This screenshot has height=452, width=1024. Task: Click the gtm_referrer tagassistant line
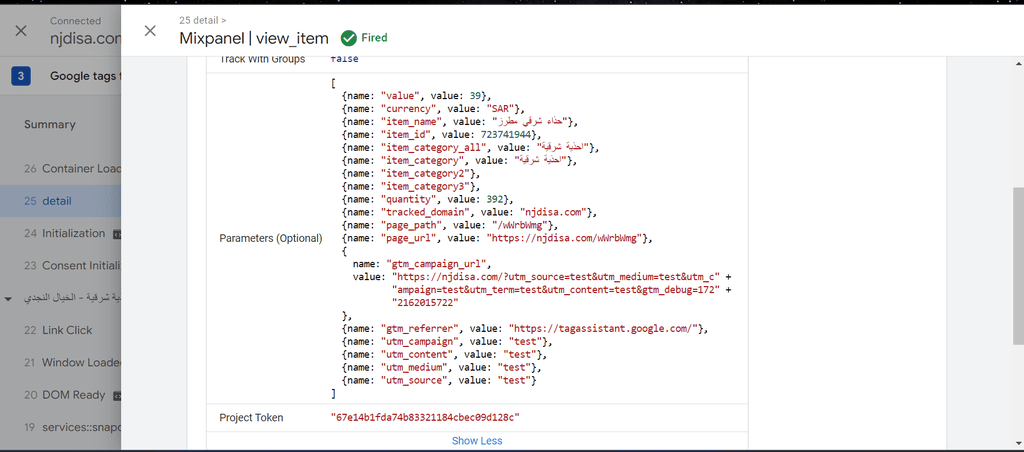point(525,329)
